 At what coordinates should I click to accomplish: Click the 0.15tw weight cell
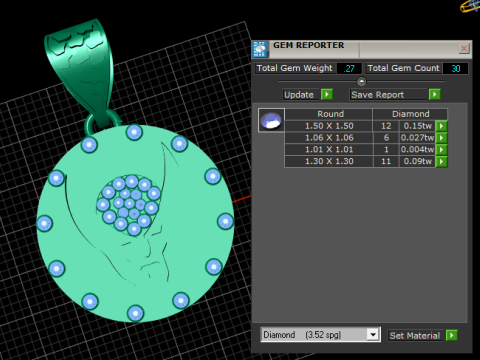pos(417,126)
